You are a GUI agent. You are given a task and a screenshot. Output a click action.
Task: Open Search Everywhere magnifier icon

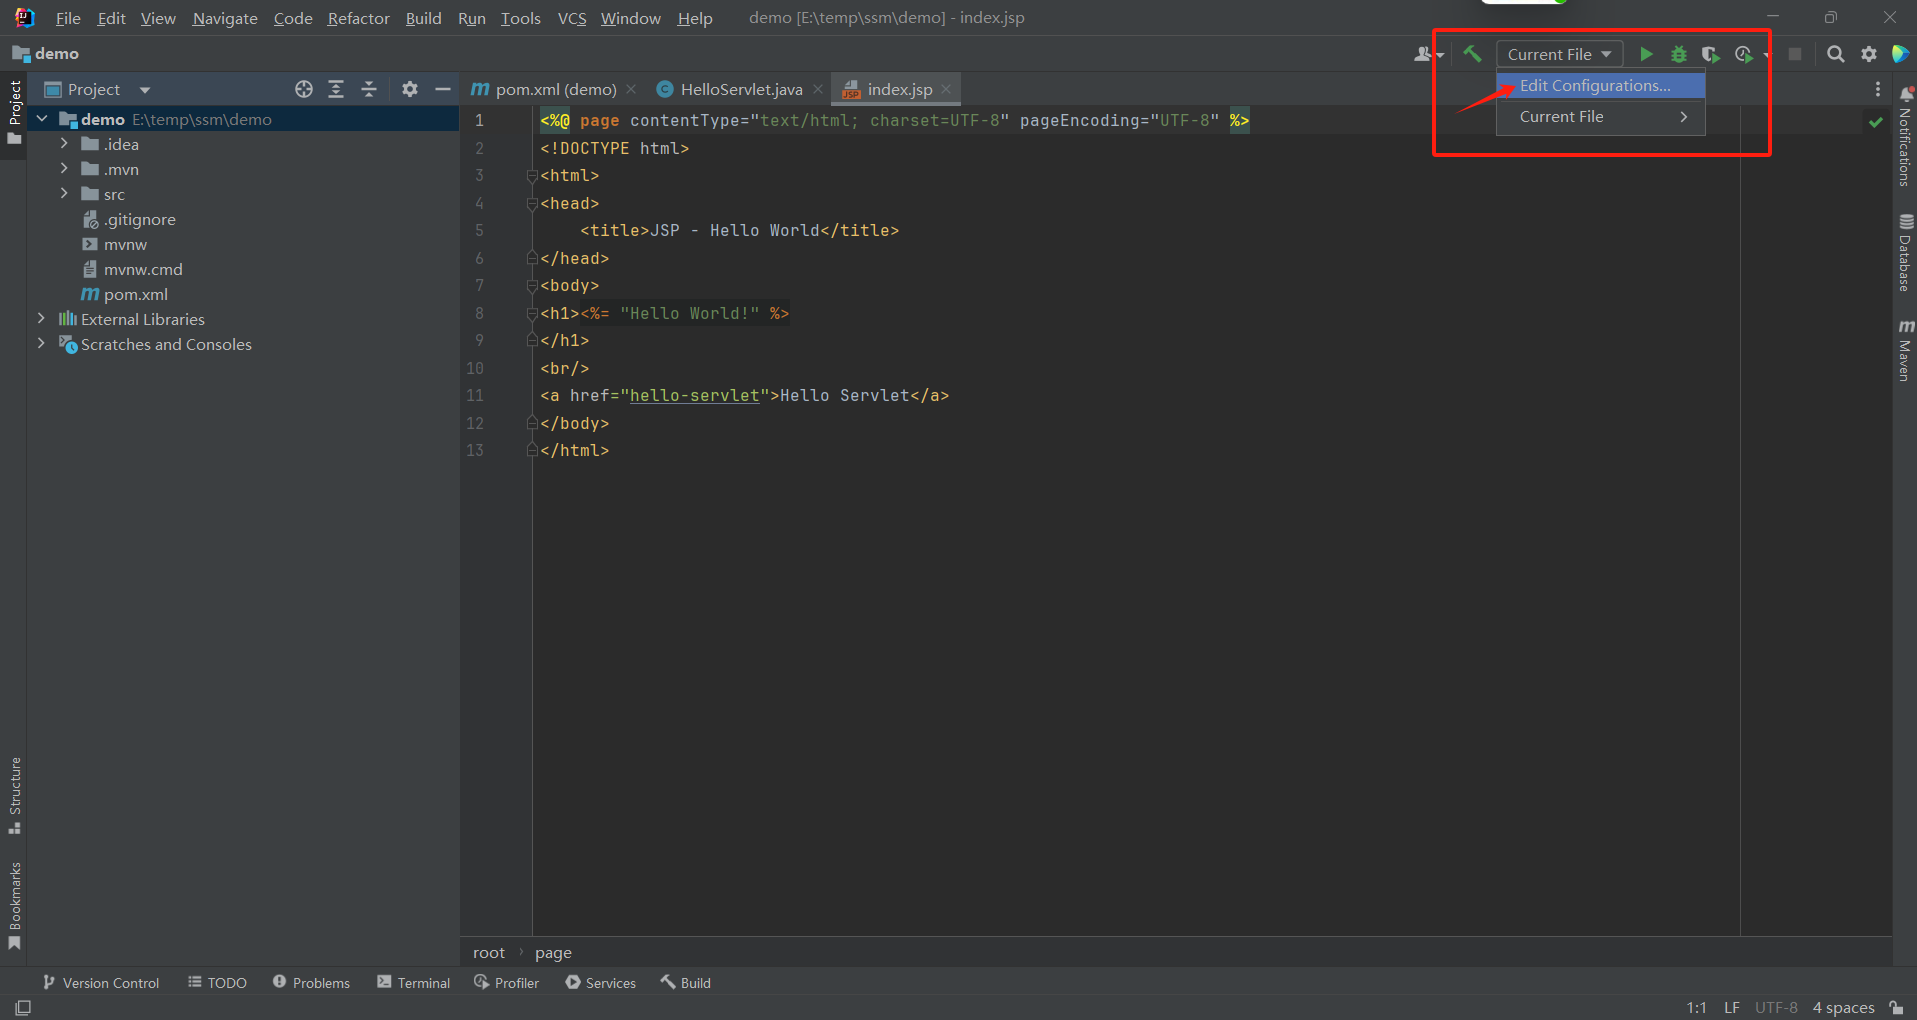(1836, 54)
